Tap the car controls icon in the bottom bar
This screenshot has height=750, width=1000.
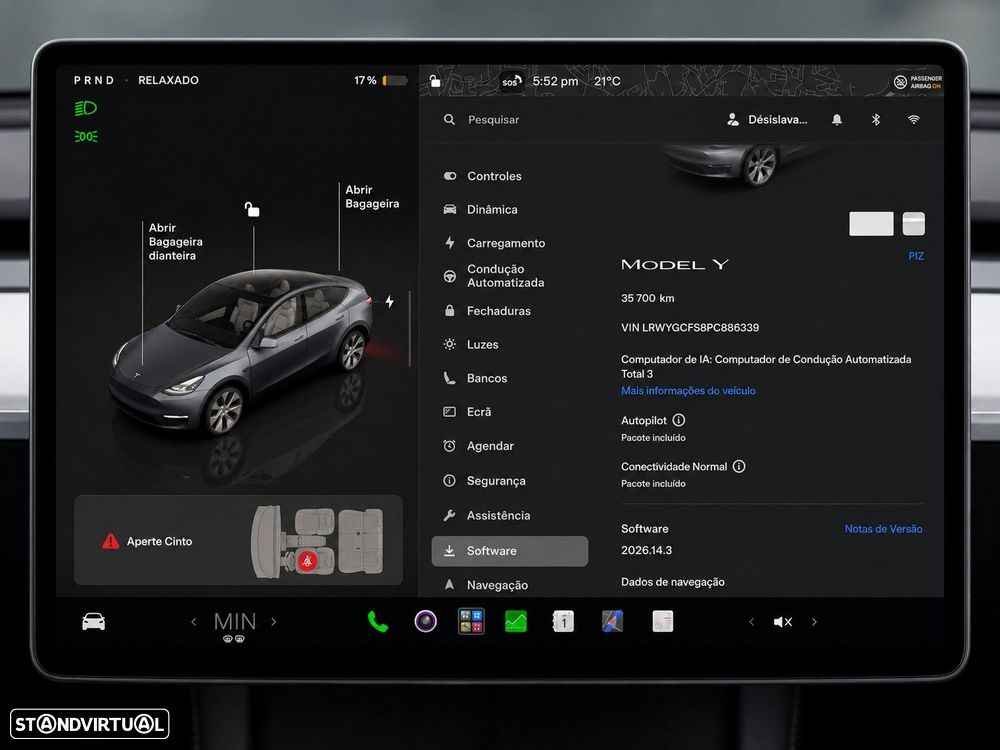(x=94, y=622)
